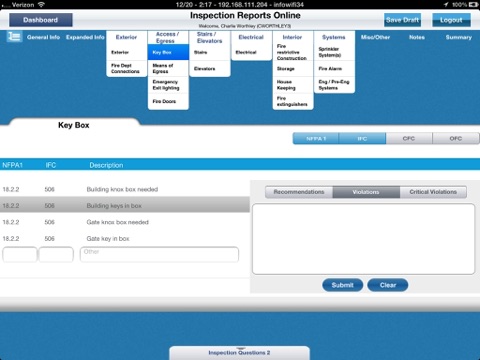Screen dimensions: 480x360
Task: Open the Fire Doors item
Action: pos(168,101)
